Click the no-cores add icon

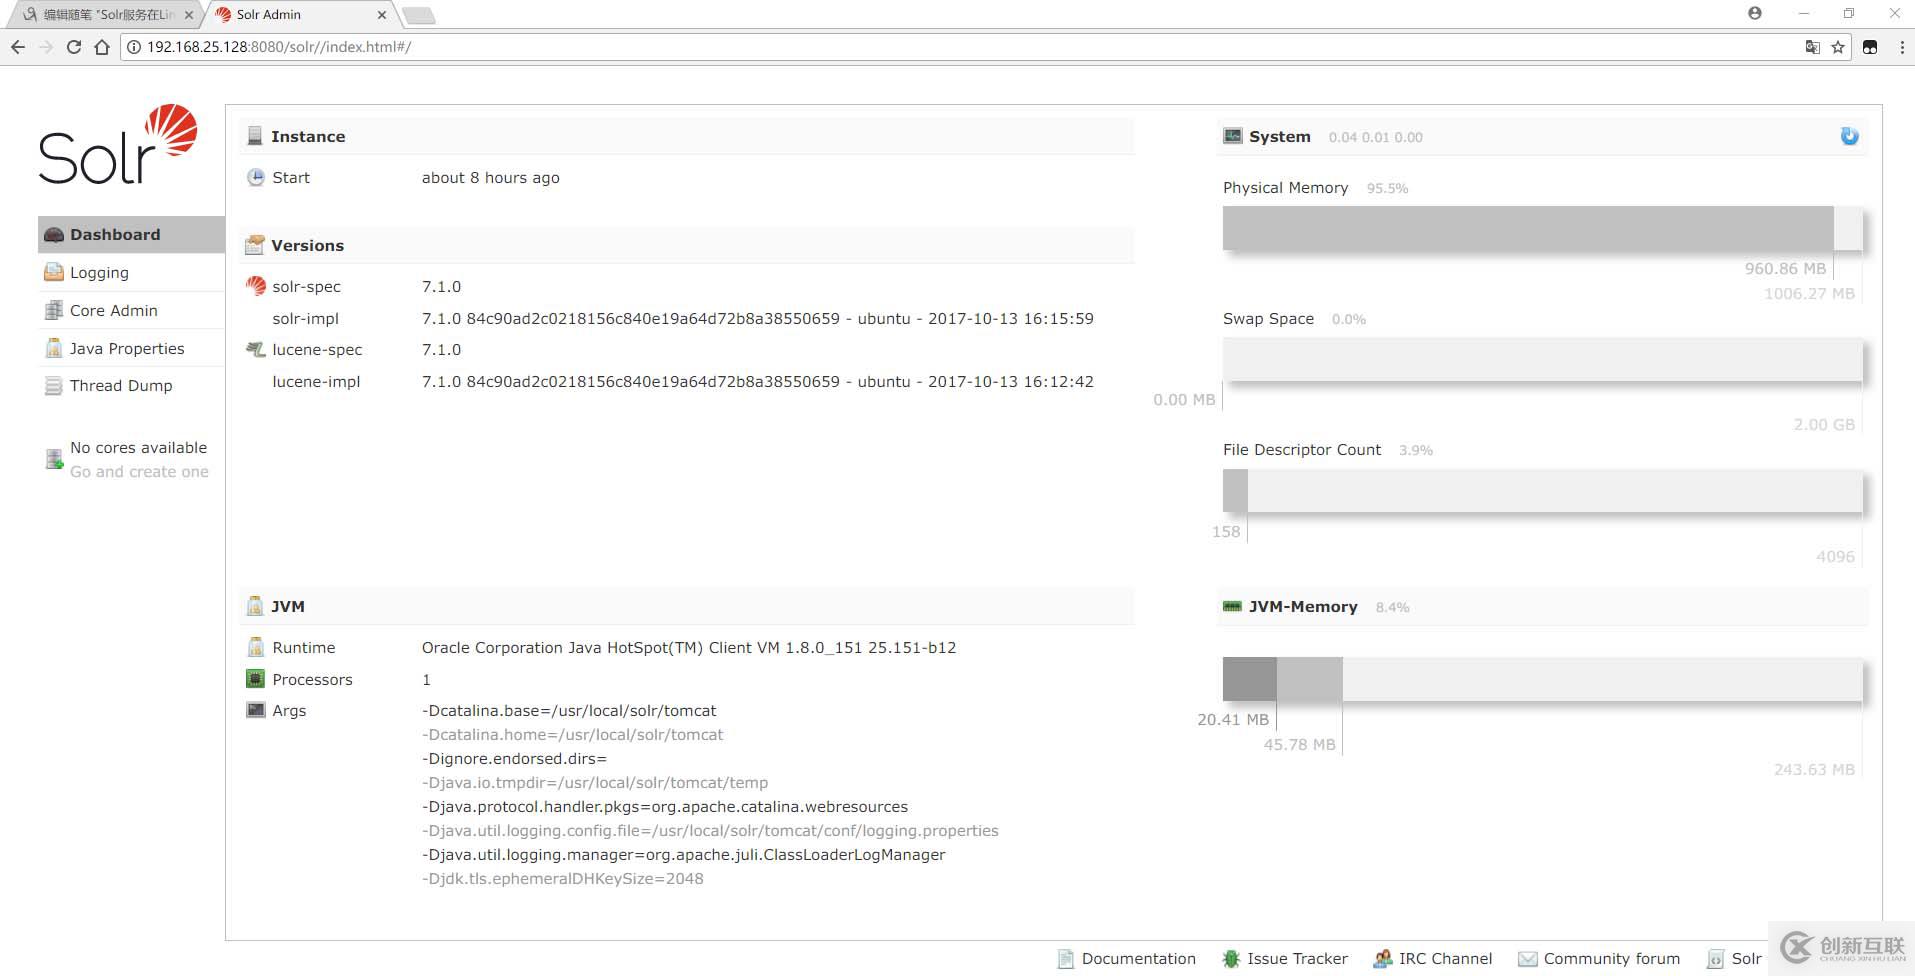(54, 459)
